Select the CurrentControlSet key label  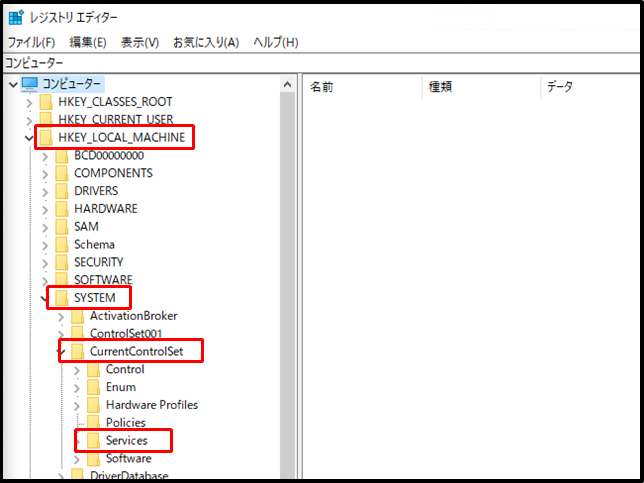[x=136, y=352]
